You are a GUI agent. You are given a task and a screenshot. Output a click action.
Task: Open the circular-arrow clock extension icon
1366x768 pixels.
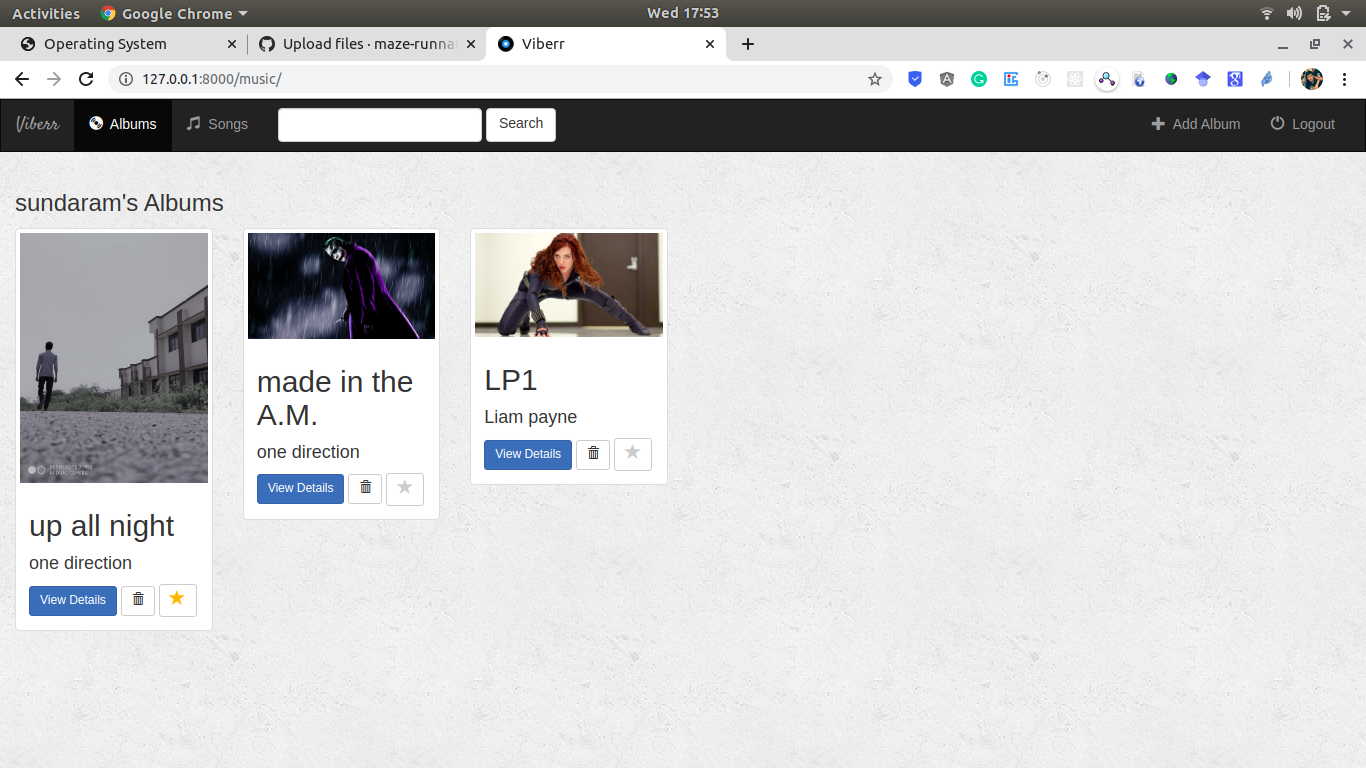1043,79
